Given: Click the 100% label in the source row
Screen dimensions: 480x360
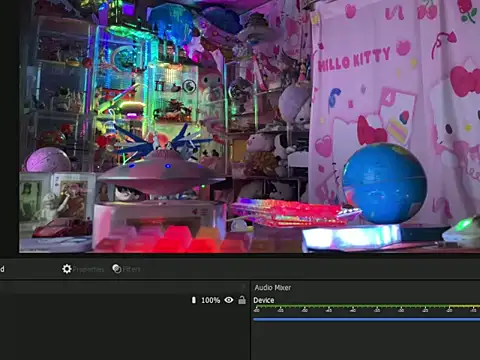Looking at the screenshot, I should [211, 300].
